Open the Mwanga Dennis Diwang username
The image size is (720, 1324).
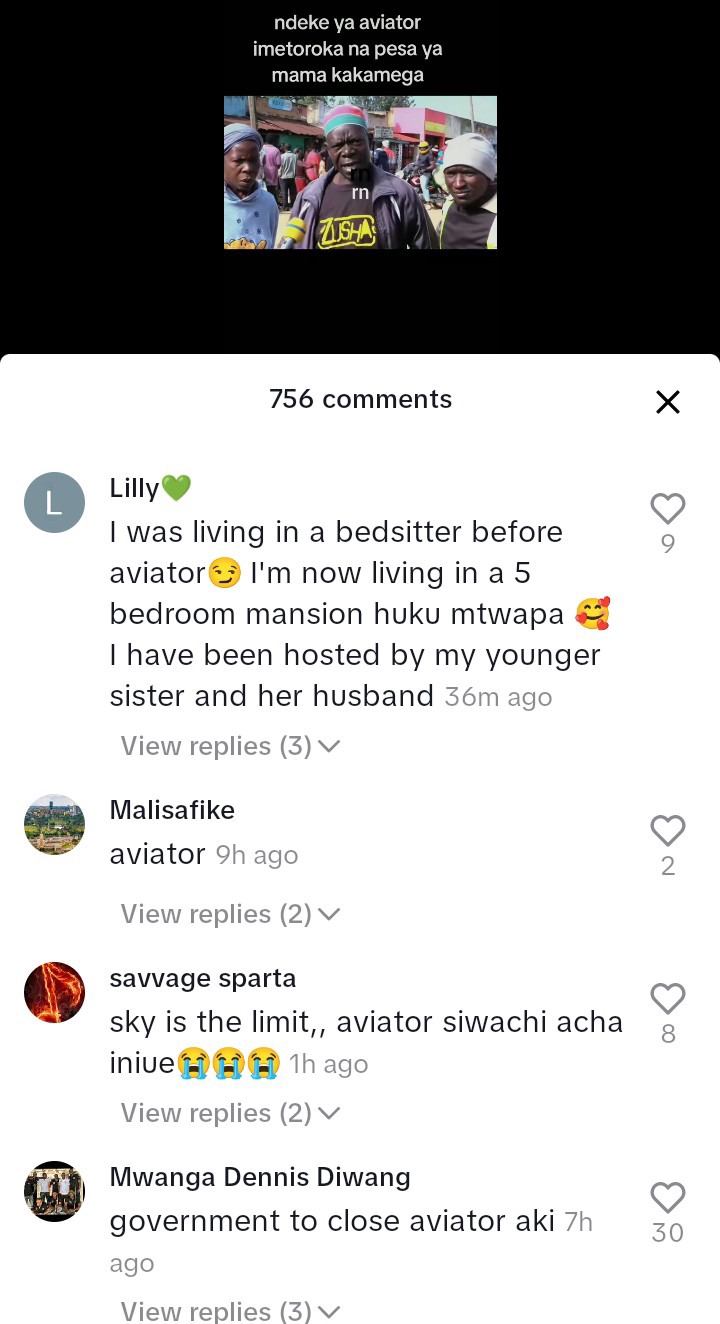260,1177
